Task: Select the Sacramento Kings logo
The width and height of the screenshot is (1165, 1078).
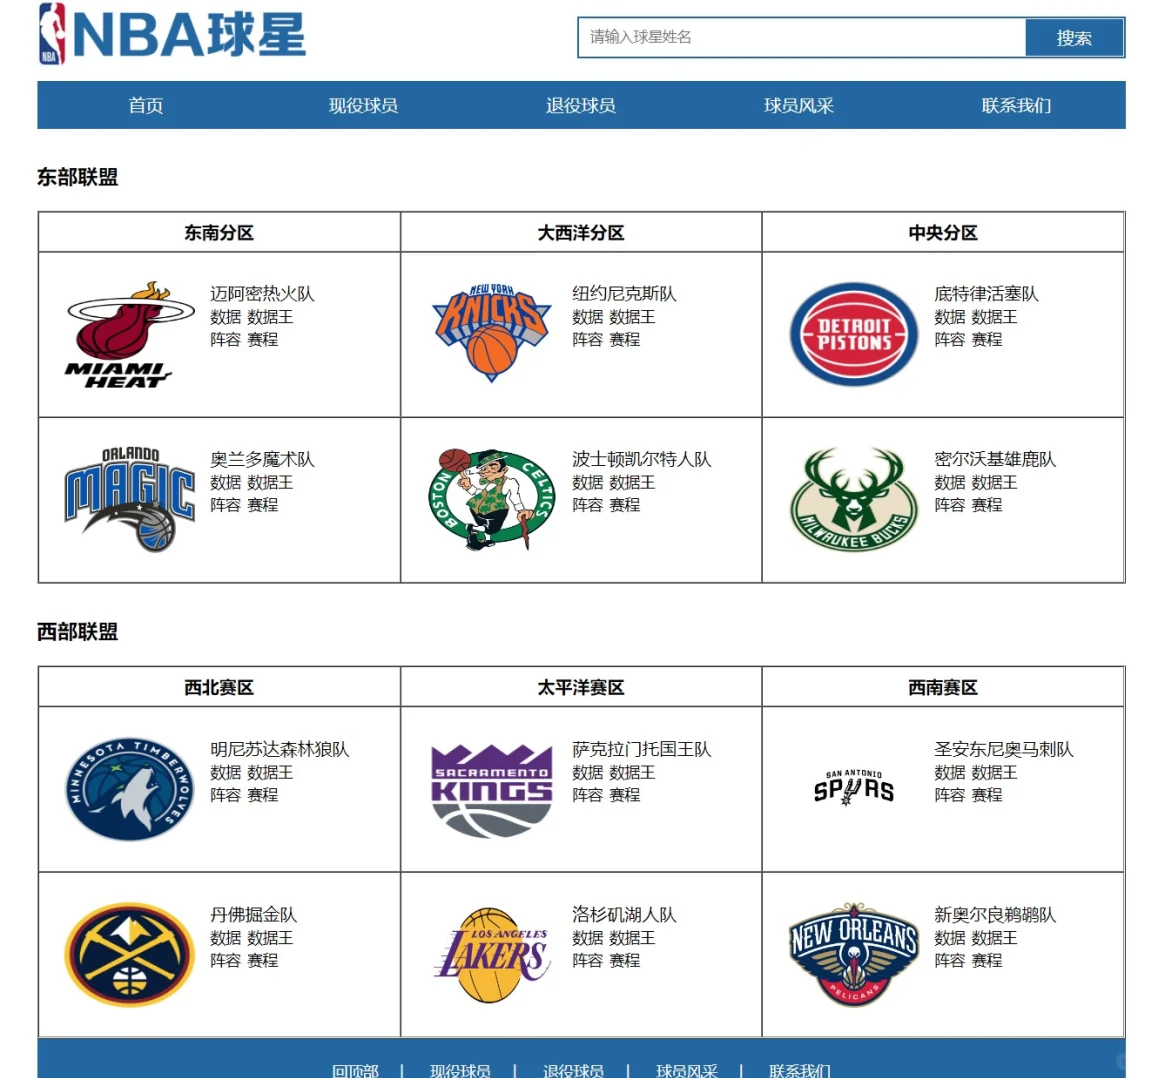Action: point(491,789)
